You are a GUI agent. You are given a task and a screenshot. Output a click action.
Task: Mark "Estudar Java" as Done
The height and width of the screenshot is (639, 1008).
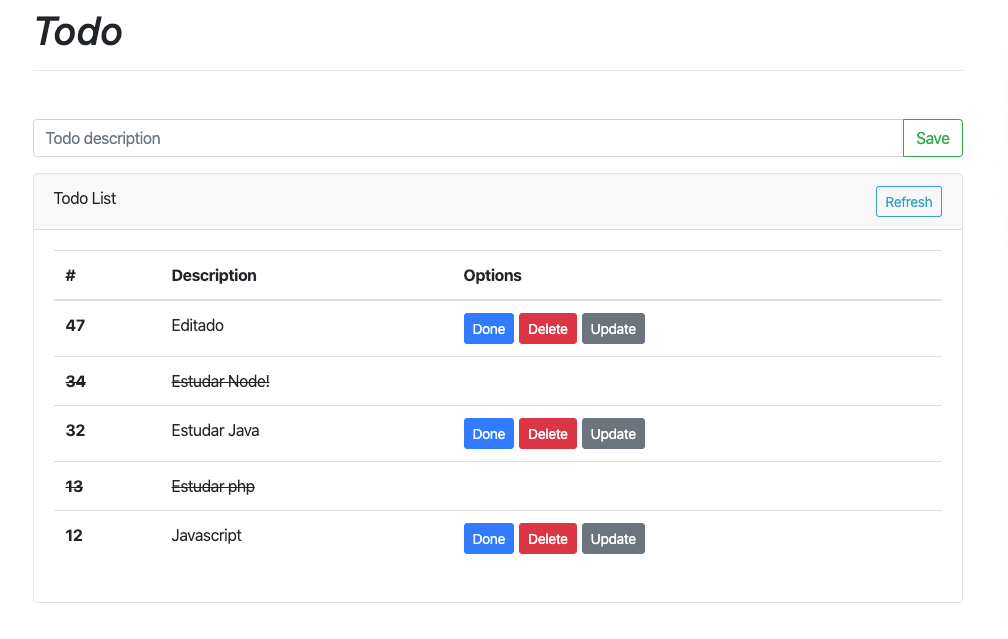(x=488, y=433)
